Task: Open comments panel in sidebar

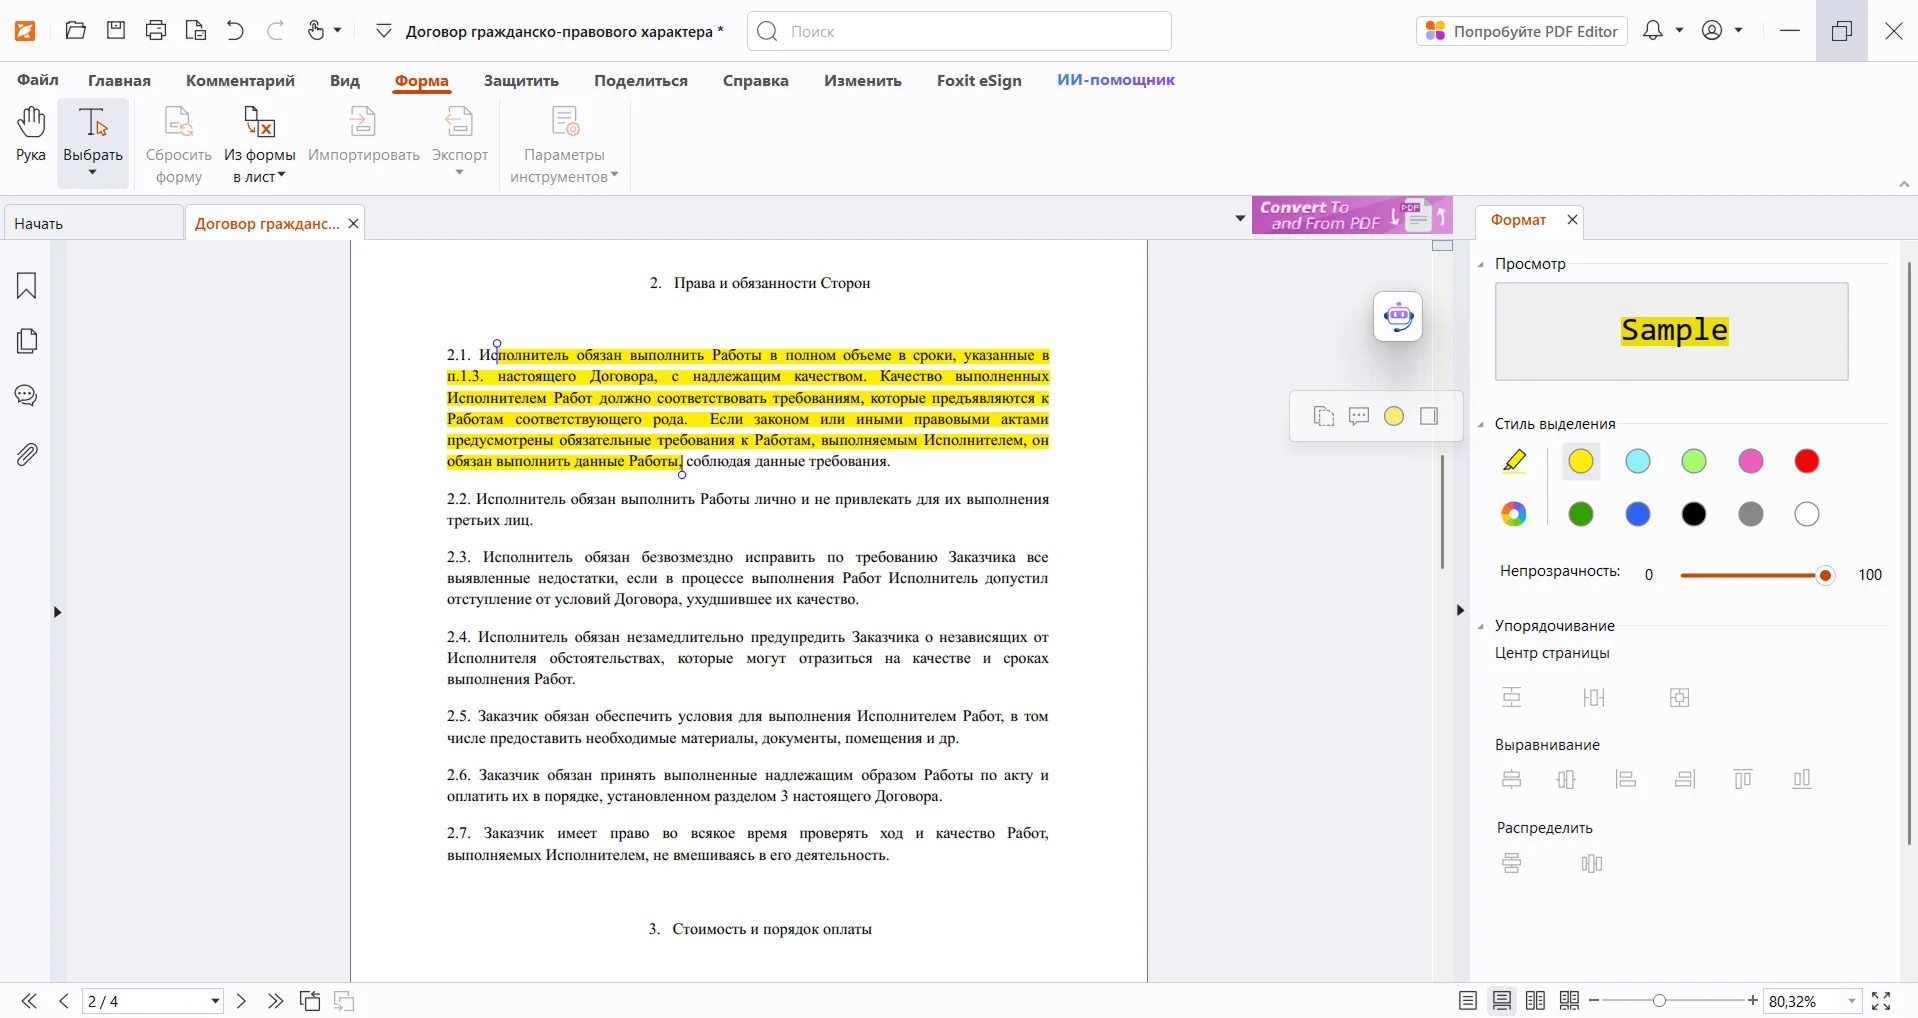Action: [27, 396]
